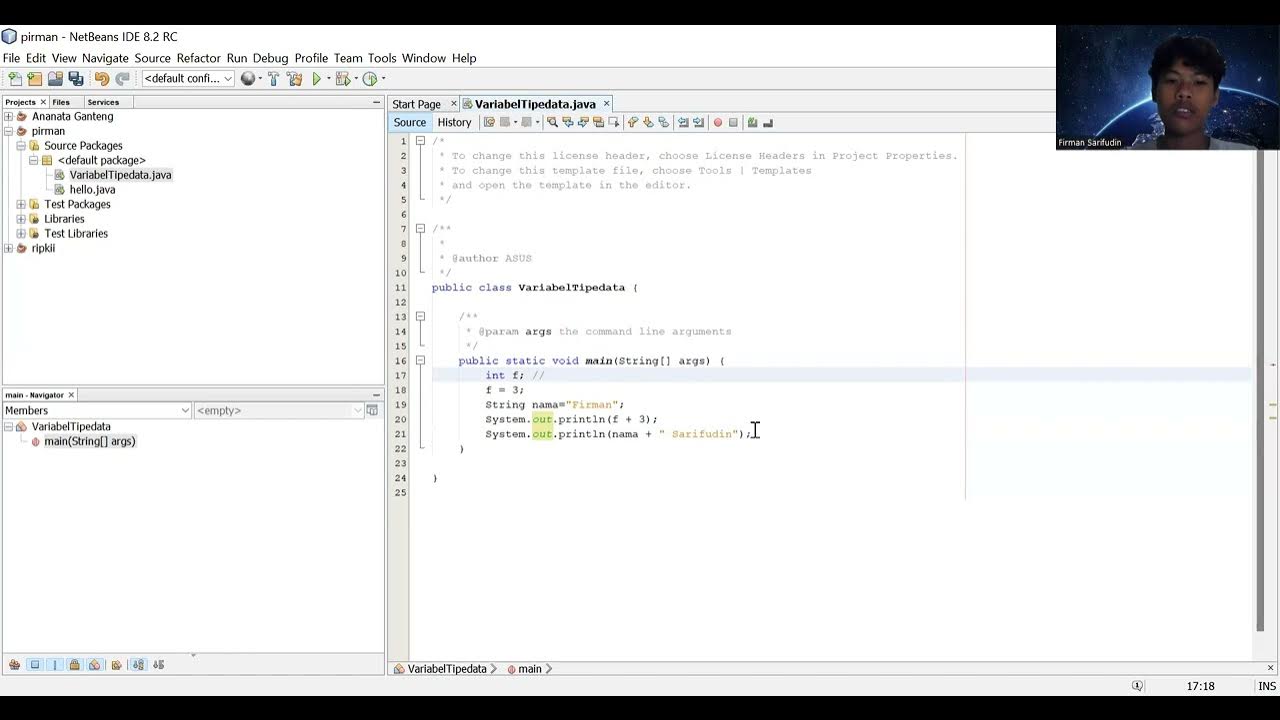Viewport: 1280px width, 720px height.
Task: Toggle Sort by Name in Navigator
Action: (x=138, y=665)
